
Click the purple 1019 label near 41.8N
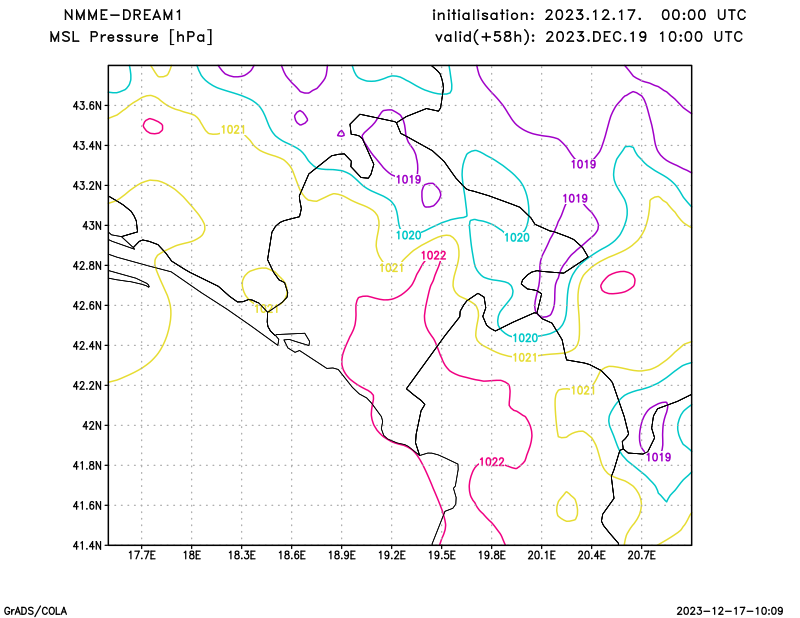click(x=659, y=457)
